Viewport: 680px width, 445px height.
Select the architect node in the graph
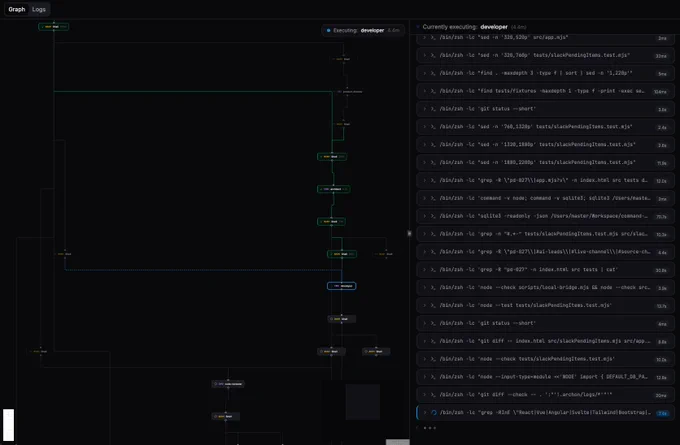click(333, 189)
